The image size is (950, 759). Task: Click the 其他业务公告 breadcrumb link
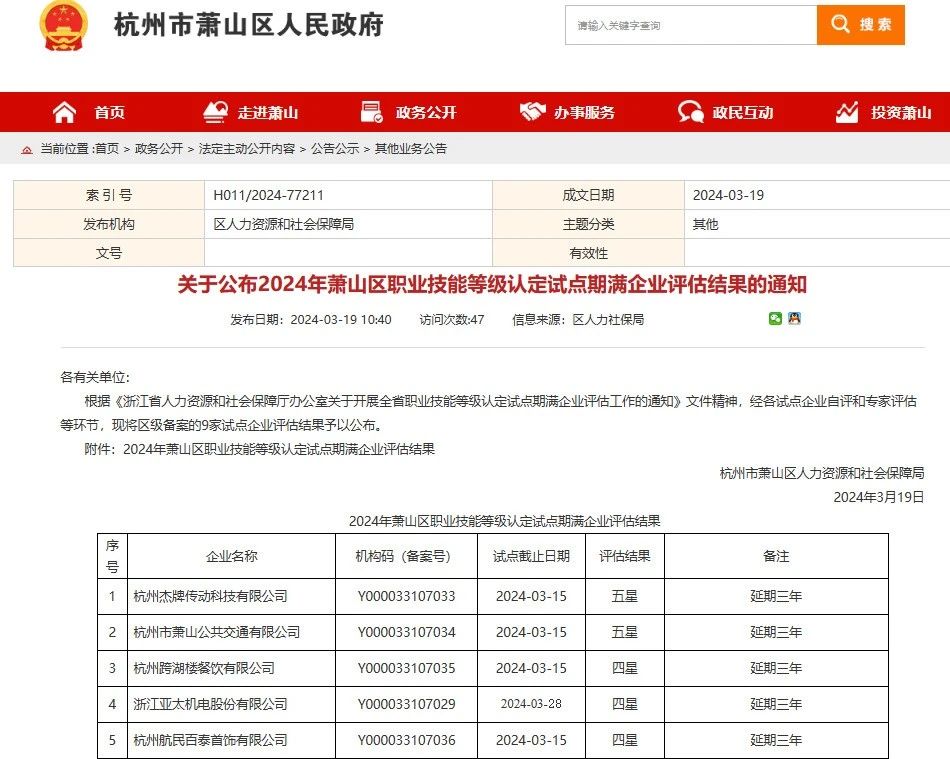413,148
